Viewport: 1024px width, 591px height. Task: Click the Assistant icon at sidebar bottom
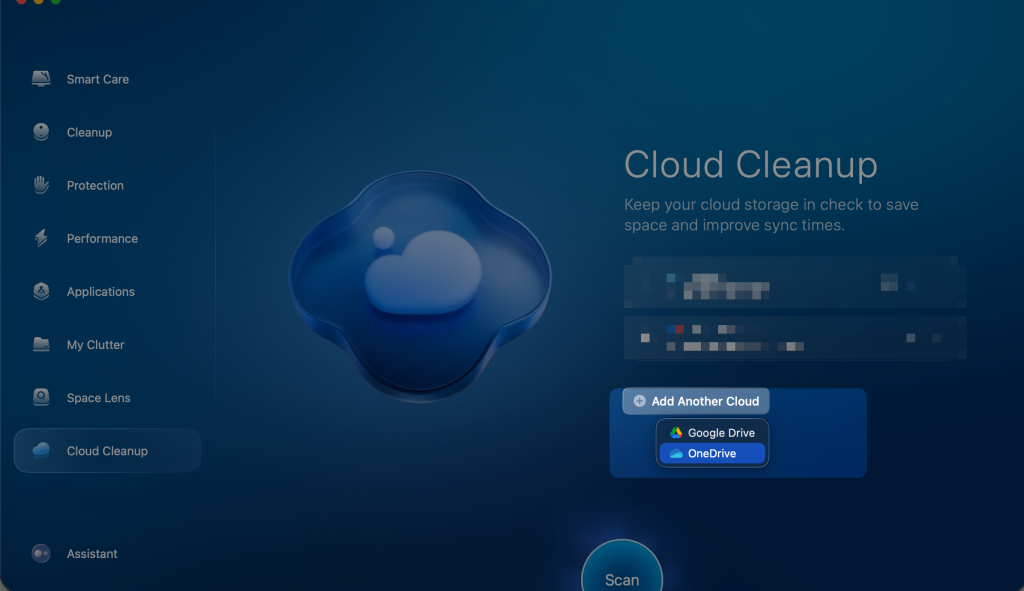[x=40, y=553]
